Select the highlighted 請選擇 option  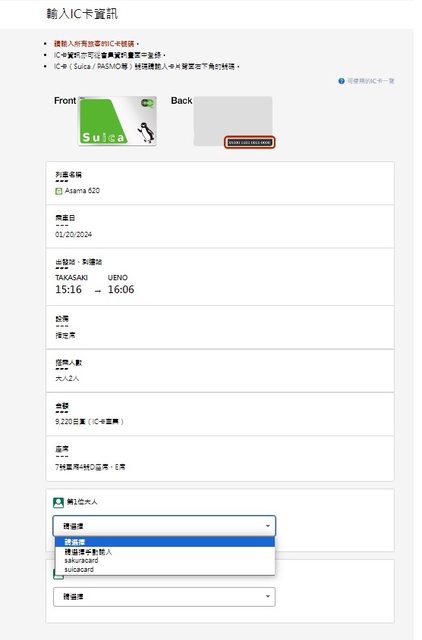pyautogui.click(x=165, y=542)
